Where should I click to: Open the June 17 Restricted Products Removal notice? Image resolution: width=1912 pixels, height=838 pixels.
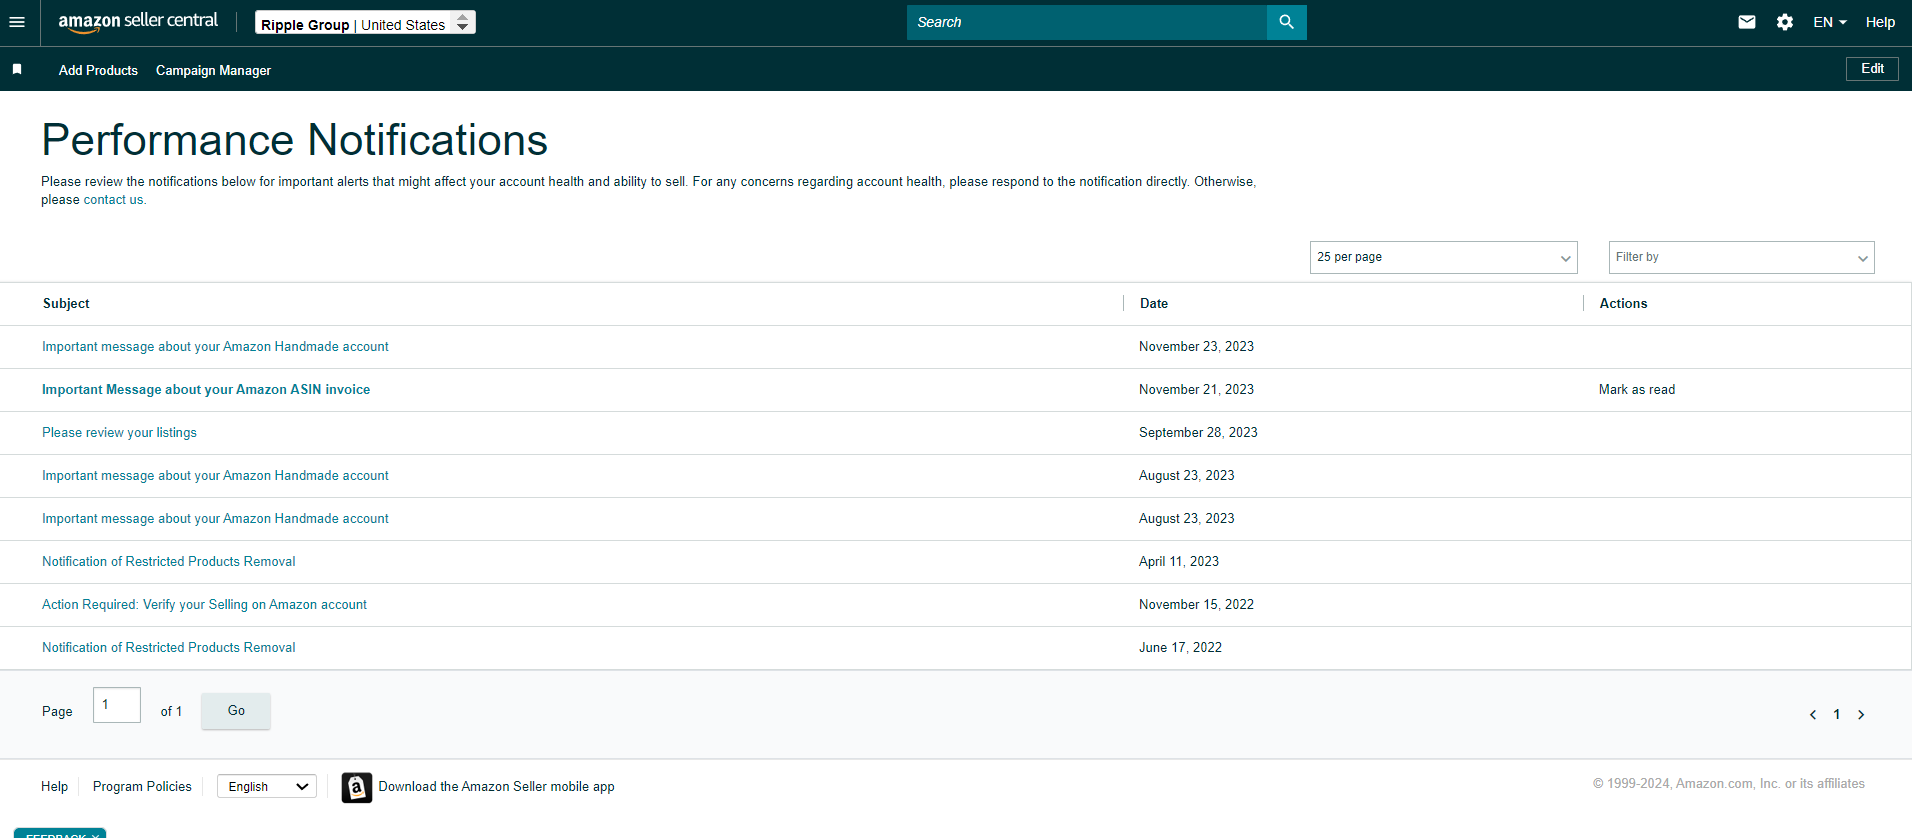point(169,648)
